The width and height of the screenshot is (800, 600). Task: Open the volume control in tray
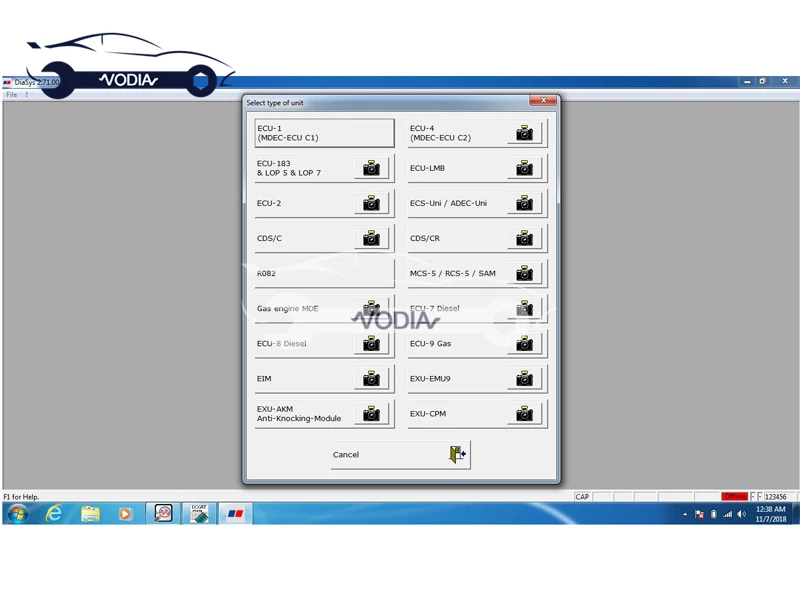741,514
